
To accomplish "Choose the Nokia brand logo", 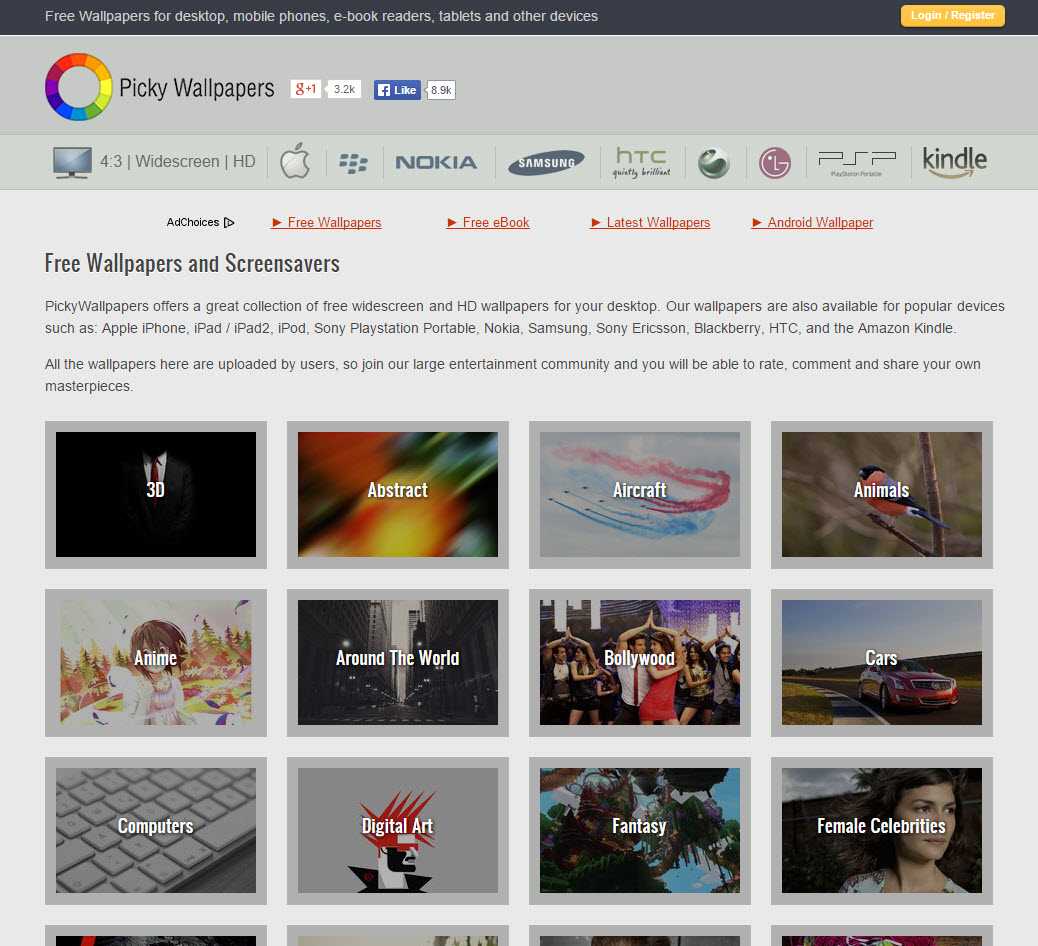I will point(436,162).
